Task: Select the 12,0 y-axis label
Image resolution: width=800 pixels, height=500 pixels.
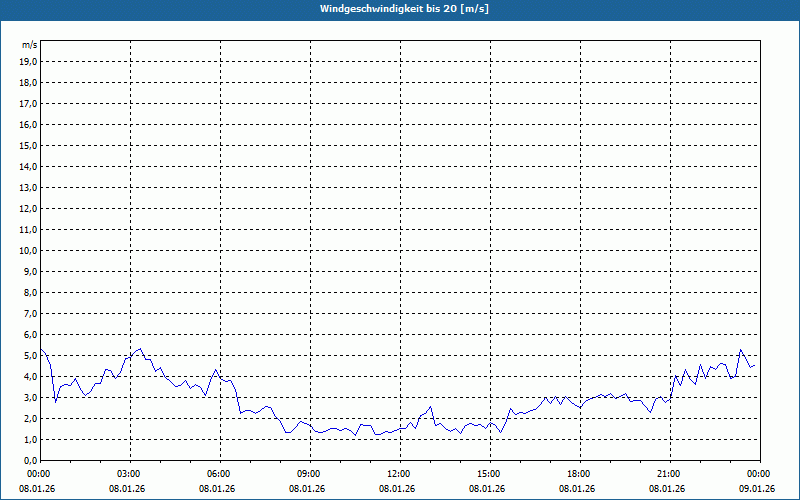Action: tap(28, 208)
